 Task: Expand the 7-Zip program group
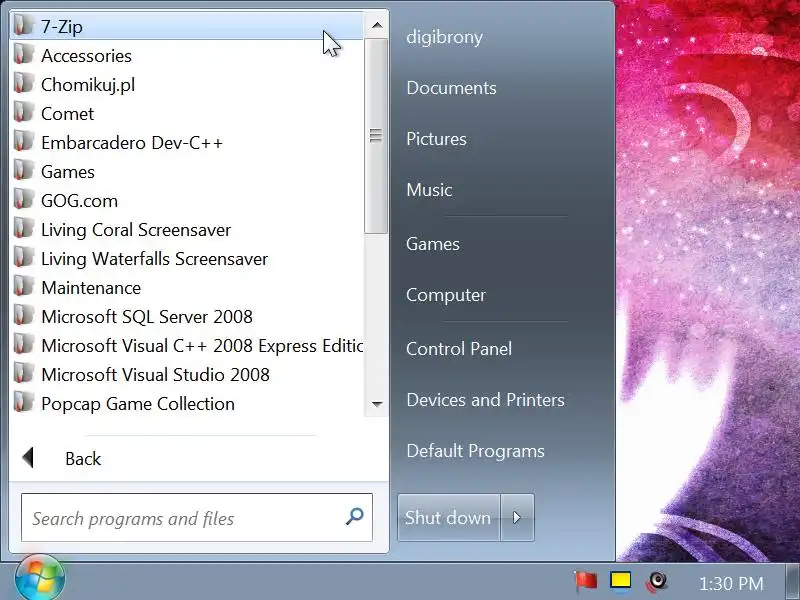click(x=187, y=26)
